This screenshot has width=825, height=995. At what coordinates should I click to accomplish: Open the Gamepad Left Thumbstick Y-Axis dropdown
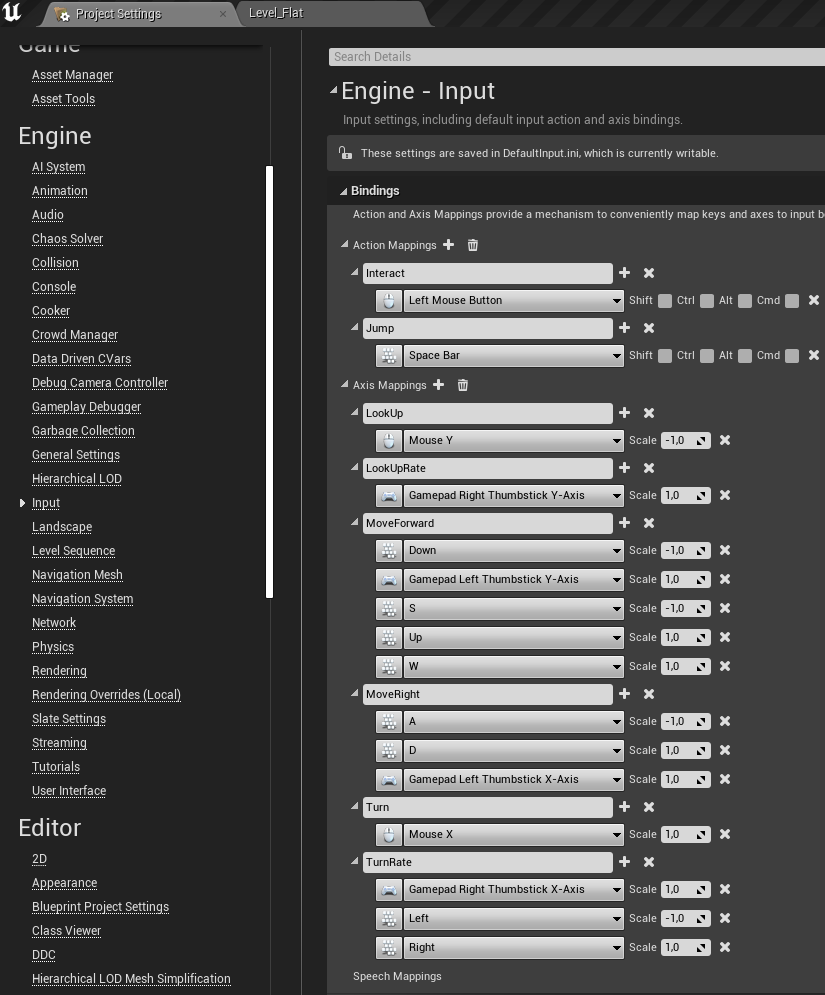(x=514, y=579)
